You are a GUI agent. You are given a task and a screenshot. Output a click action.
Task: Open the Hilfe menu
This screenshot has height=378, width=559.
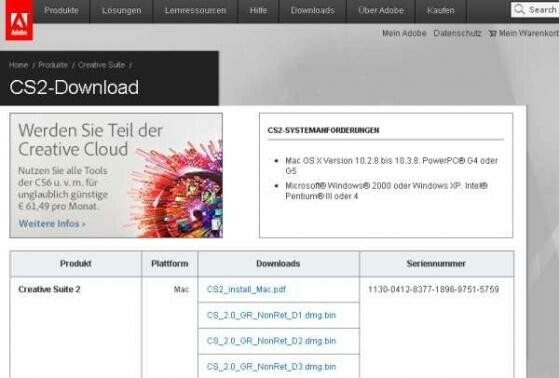click(x=258, y=11)
